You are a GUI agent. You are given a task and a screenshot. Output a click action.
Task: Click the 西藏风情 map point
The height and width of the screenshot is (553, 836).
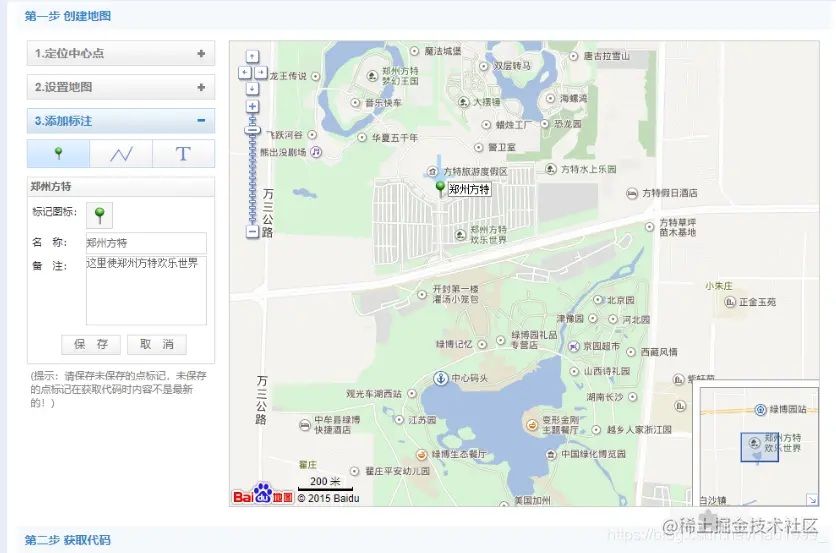click(631, 352)
